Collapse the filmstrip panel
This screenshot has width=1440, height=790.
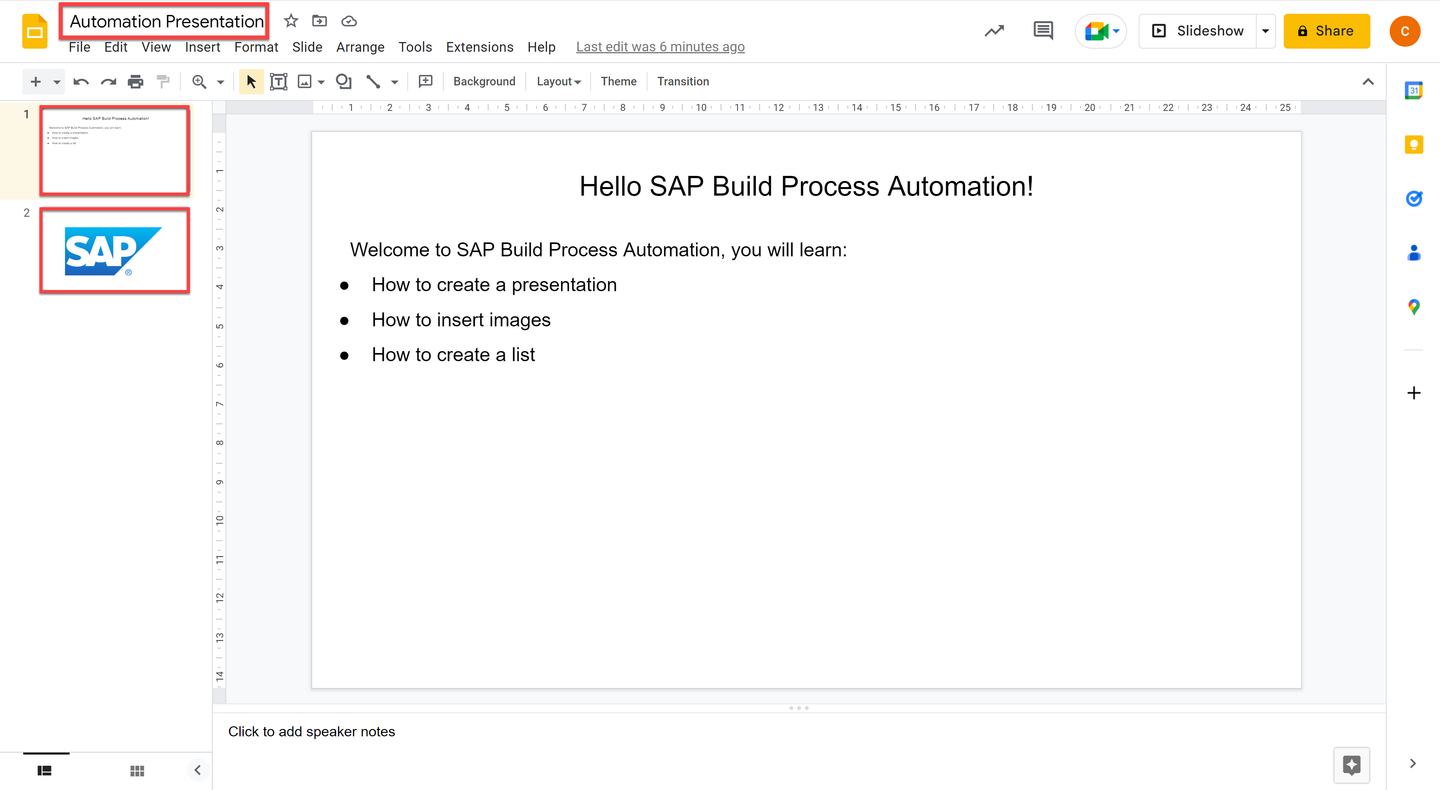pos(197,770)
